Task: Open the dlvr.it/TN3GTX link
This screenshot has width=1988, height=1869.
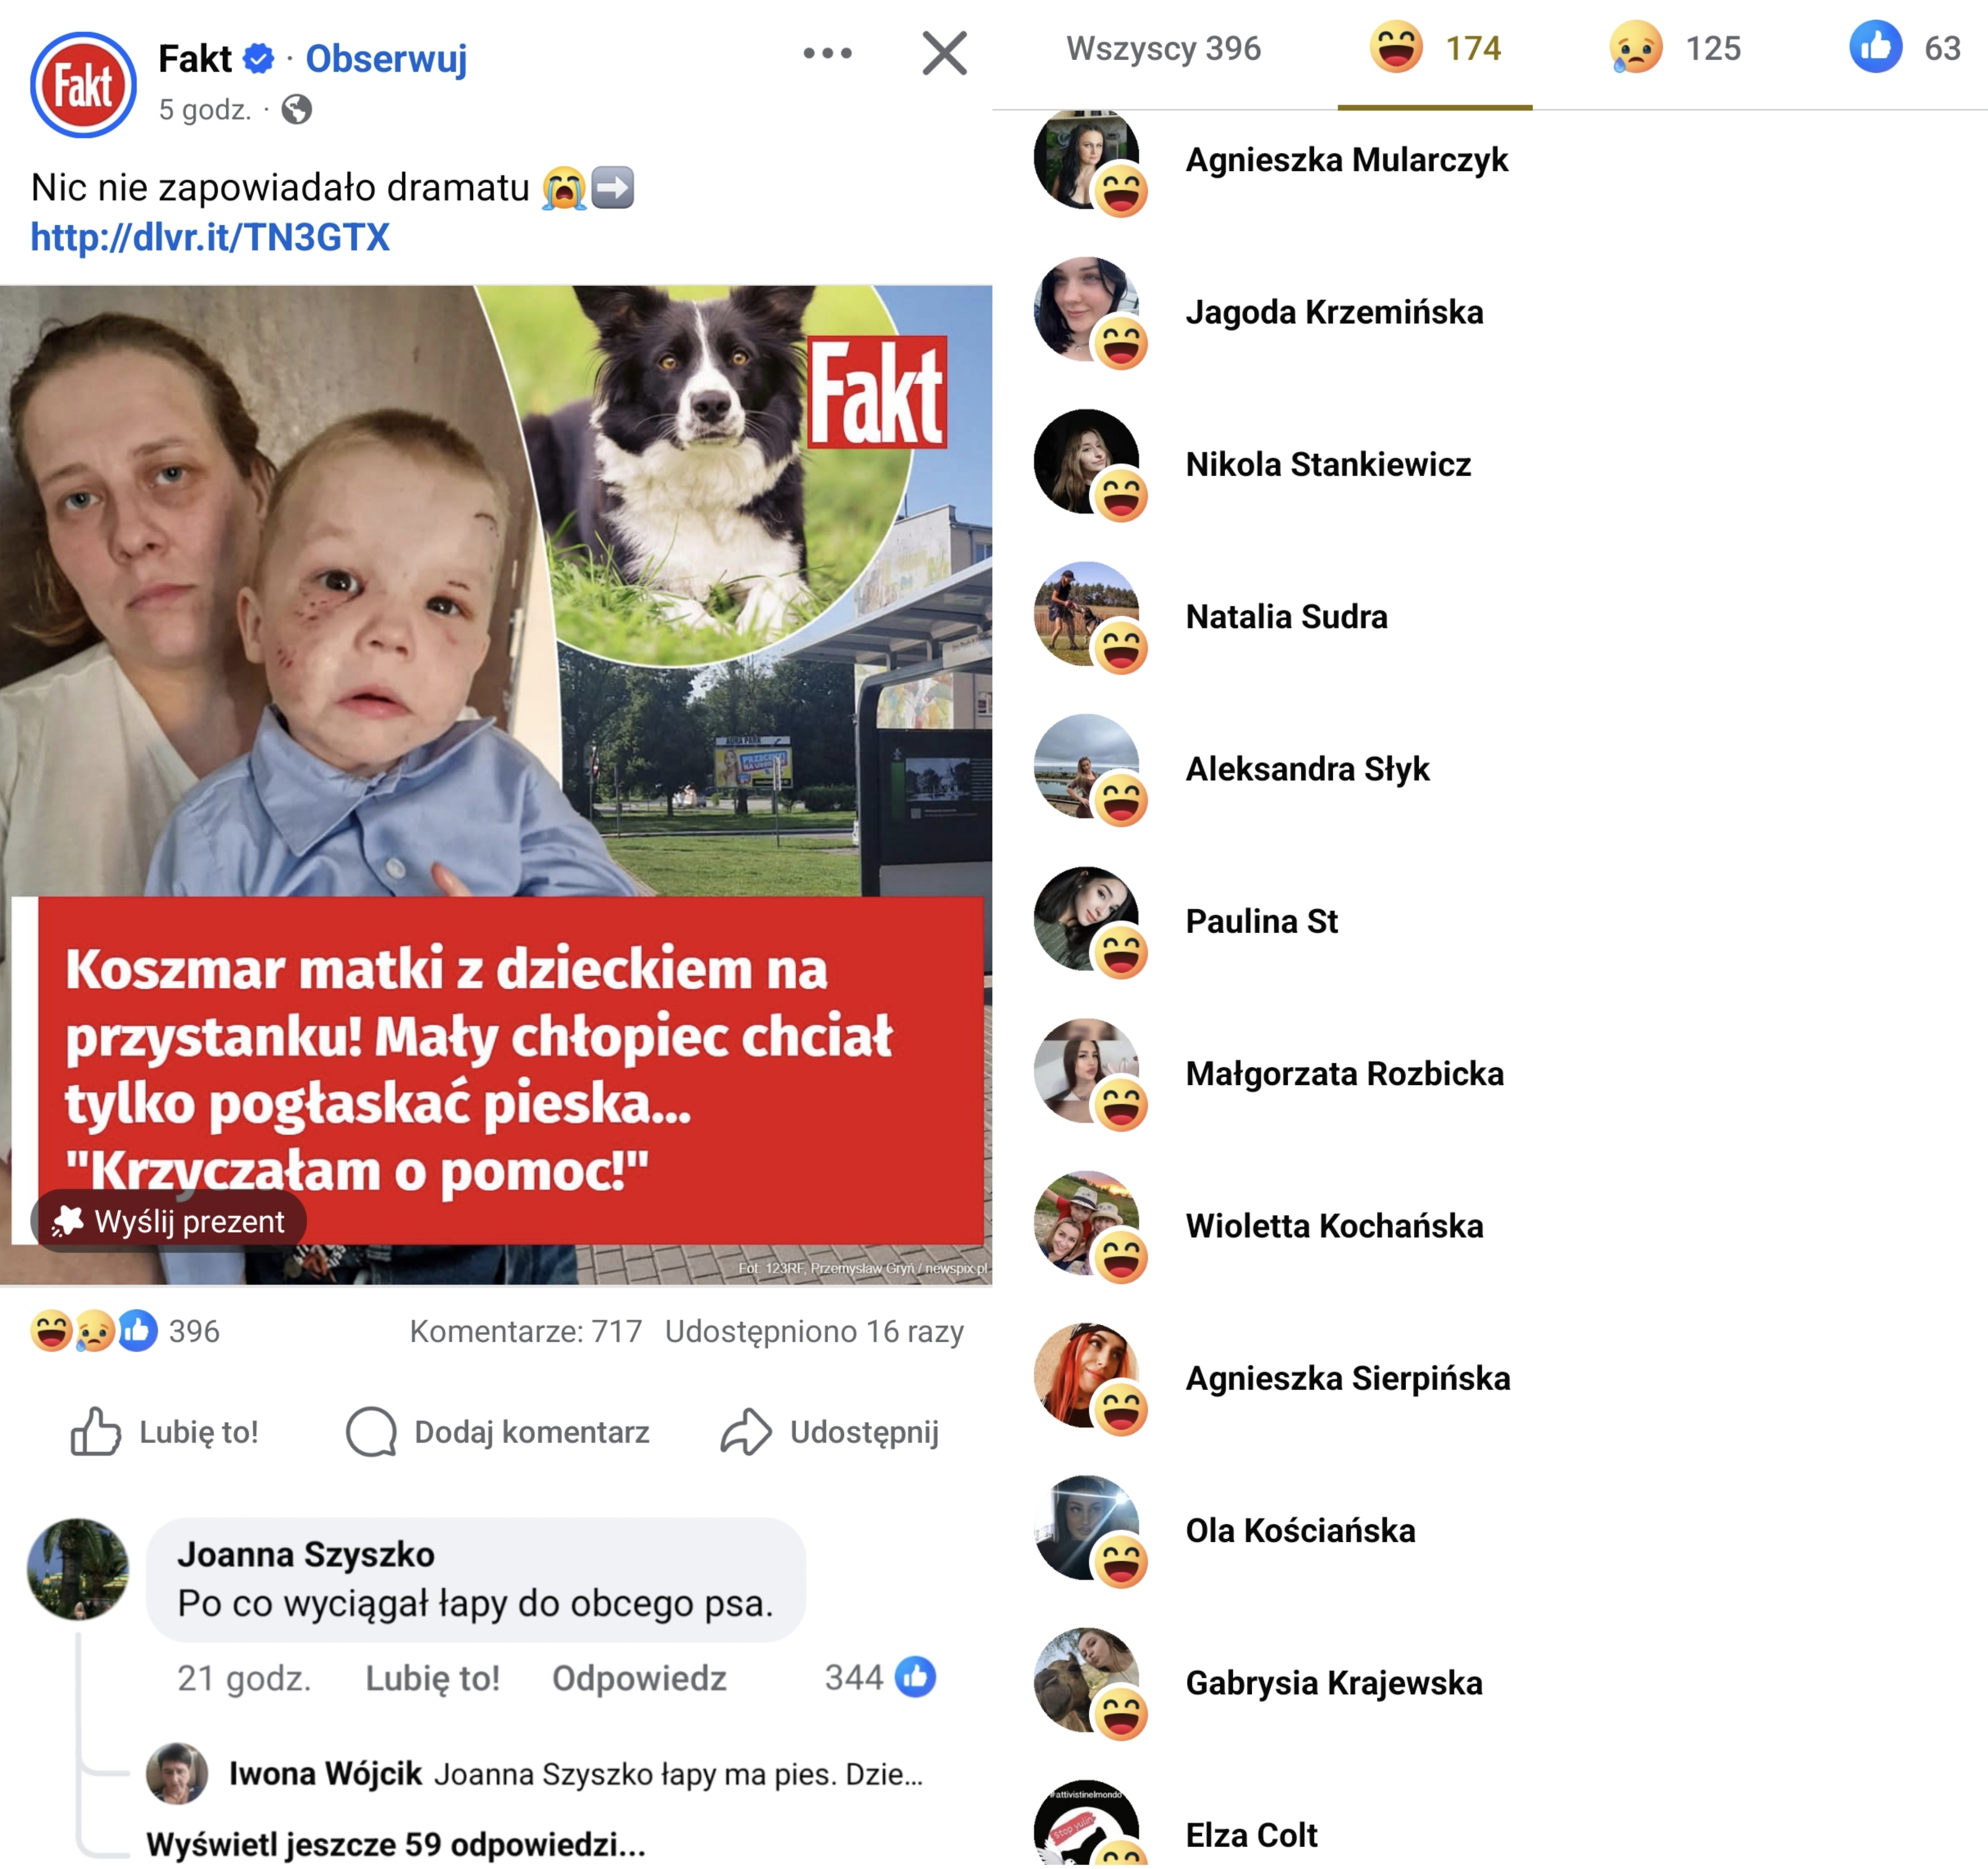Action: tap(210, 237)
